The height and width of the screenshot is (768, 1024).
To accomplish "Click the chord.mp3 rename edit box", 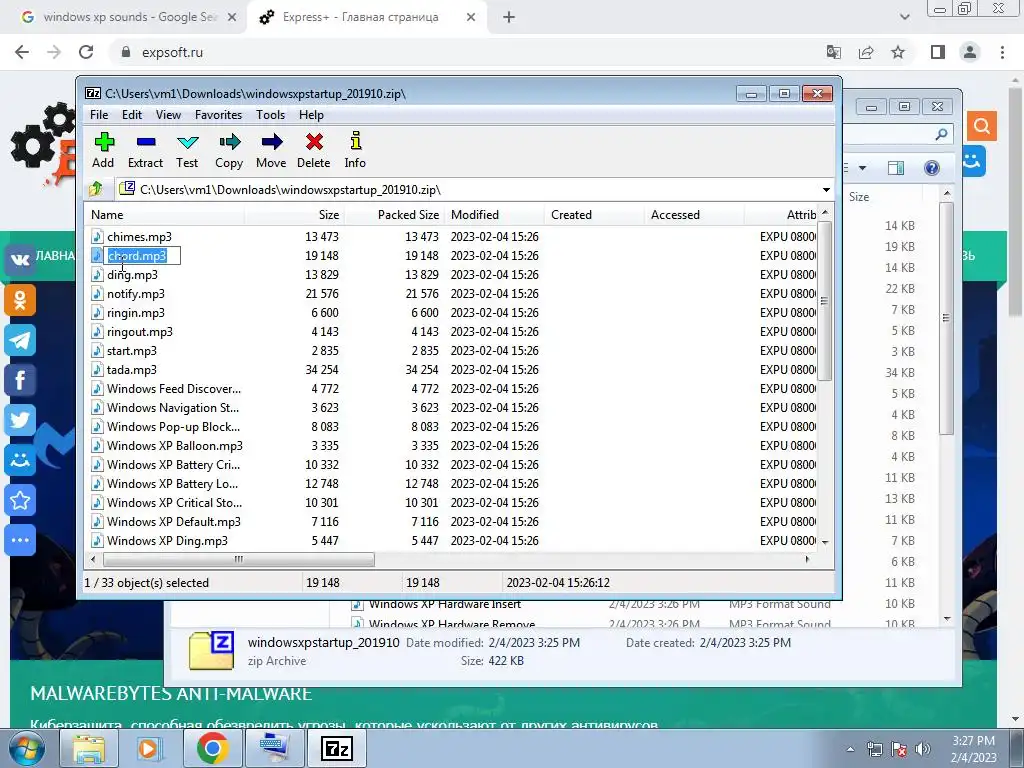I will click(143, 256).
